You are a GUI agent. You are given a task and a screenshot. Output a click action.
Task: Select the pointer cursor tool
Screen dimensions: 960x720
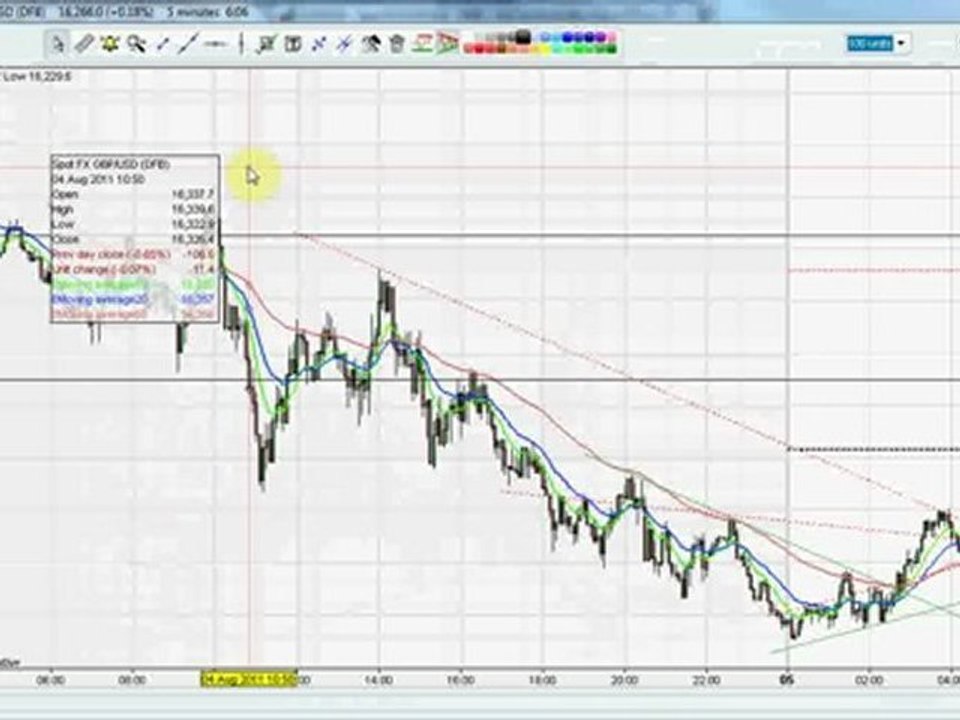click(58, 44)
